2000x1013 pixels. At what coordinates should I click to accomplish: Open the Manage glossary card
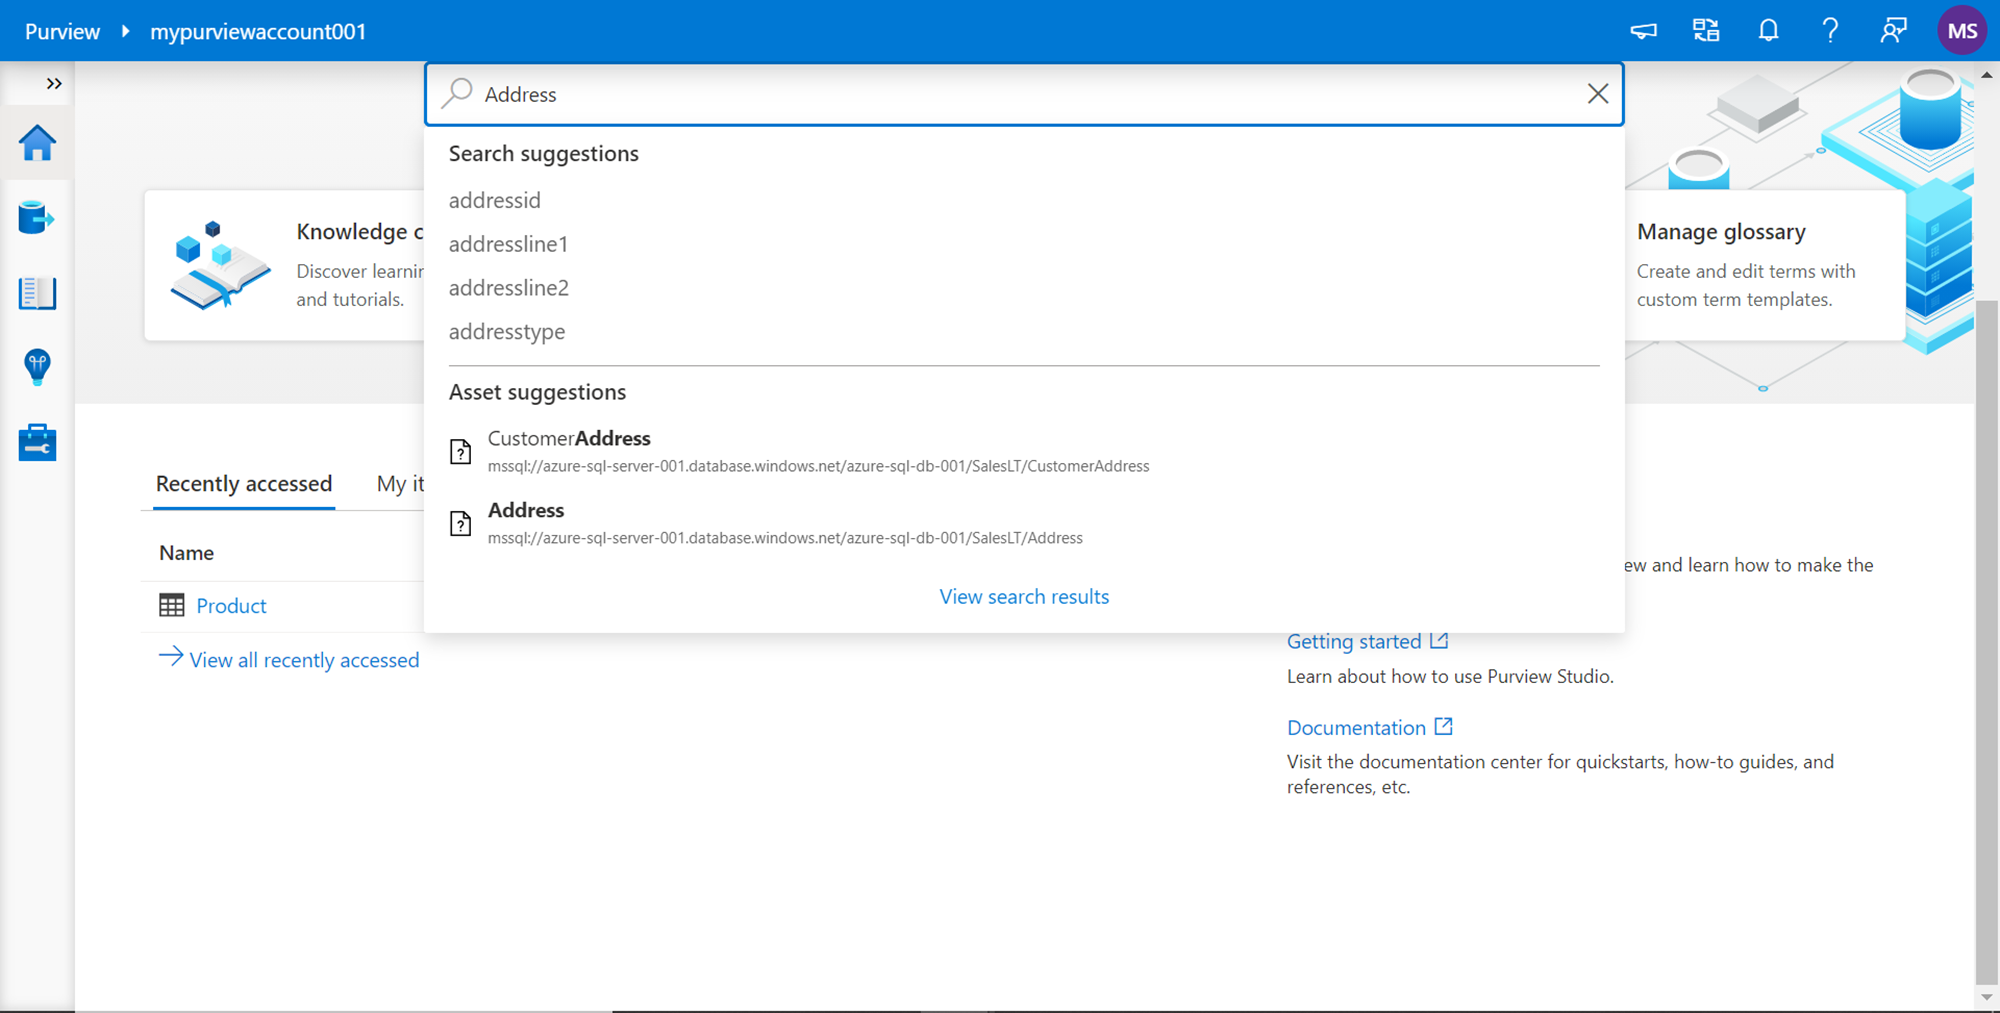click(1764, 265)
